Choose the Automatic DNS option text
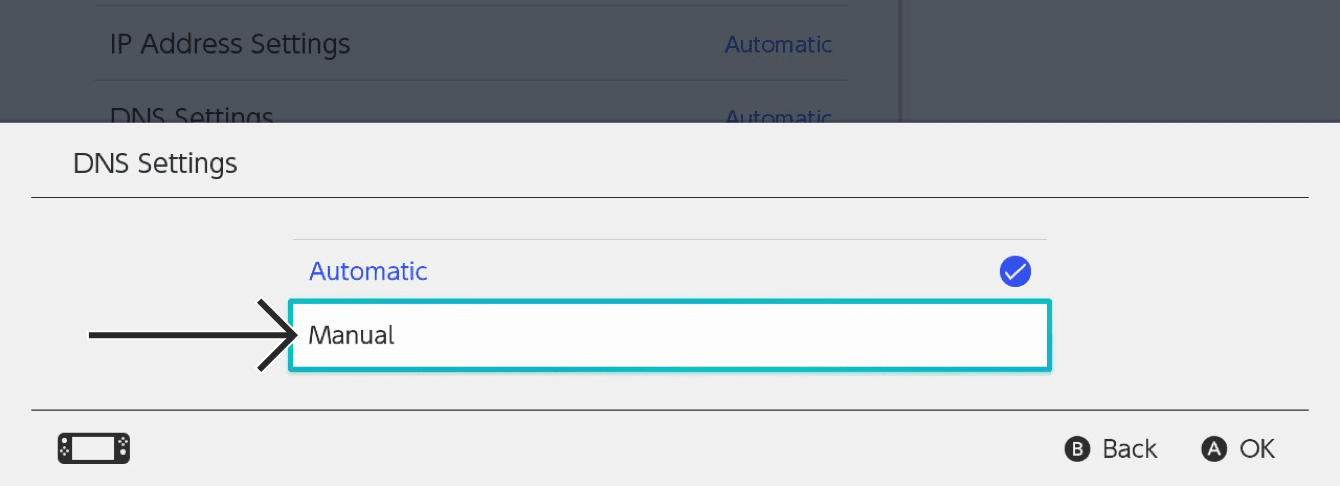 coord(368,271)
